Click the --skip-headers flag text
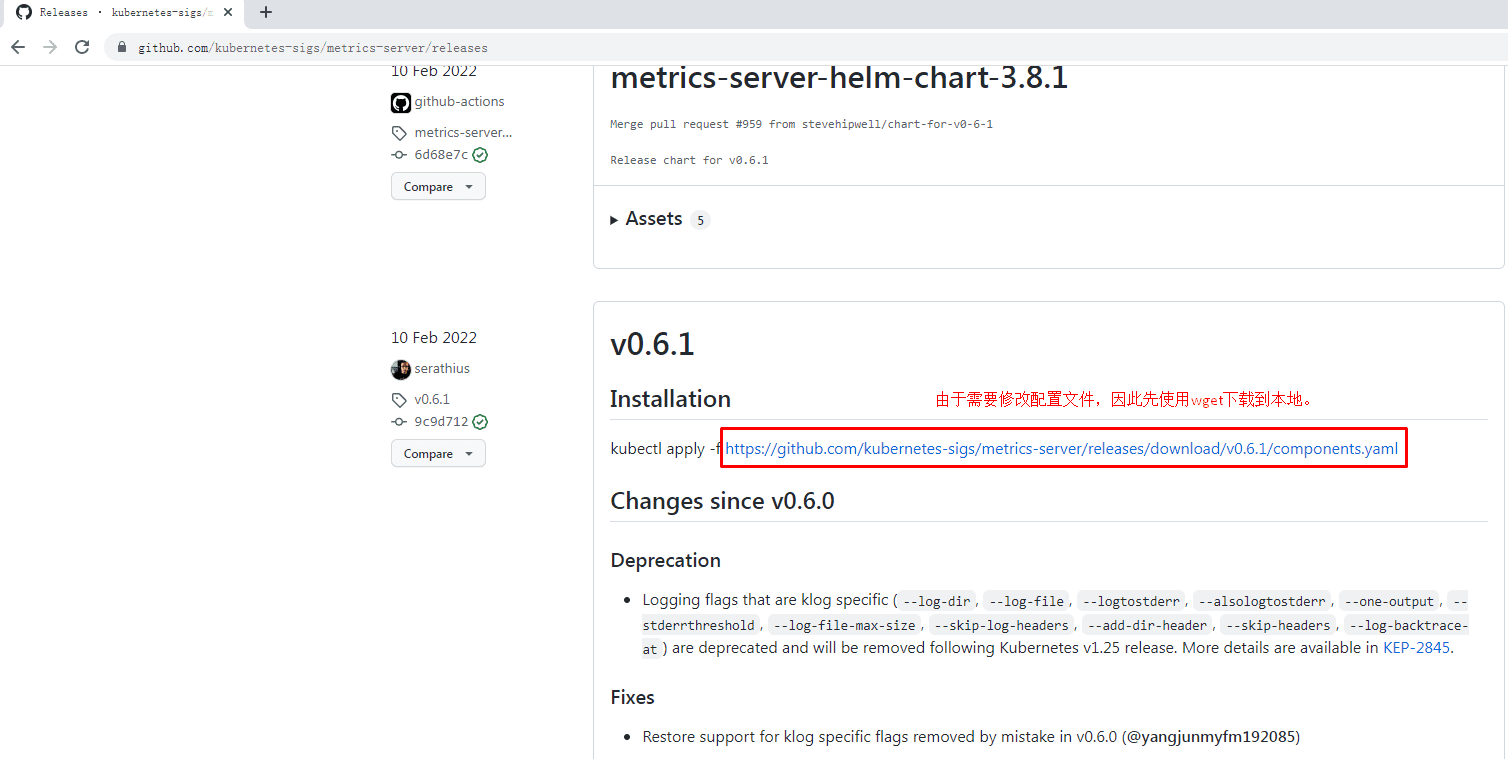Image resolution: width=1508 pixels, height=759 pixels. pyautogui.click(x=1279, y=625)
